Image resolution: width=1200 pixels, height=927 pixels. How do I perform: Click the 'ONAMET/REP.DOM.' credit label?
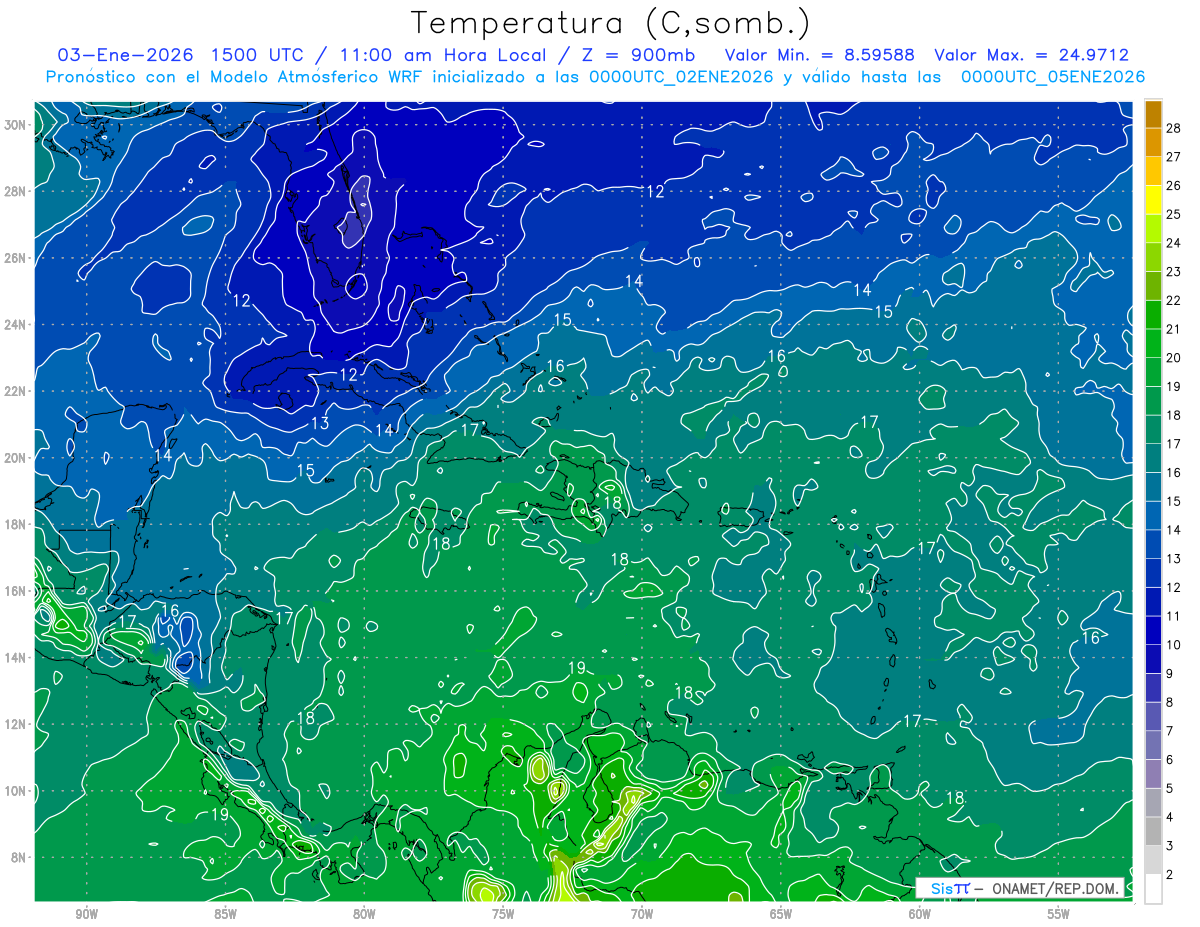point(1055,888)
